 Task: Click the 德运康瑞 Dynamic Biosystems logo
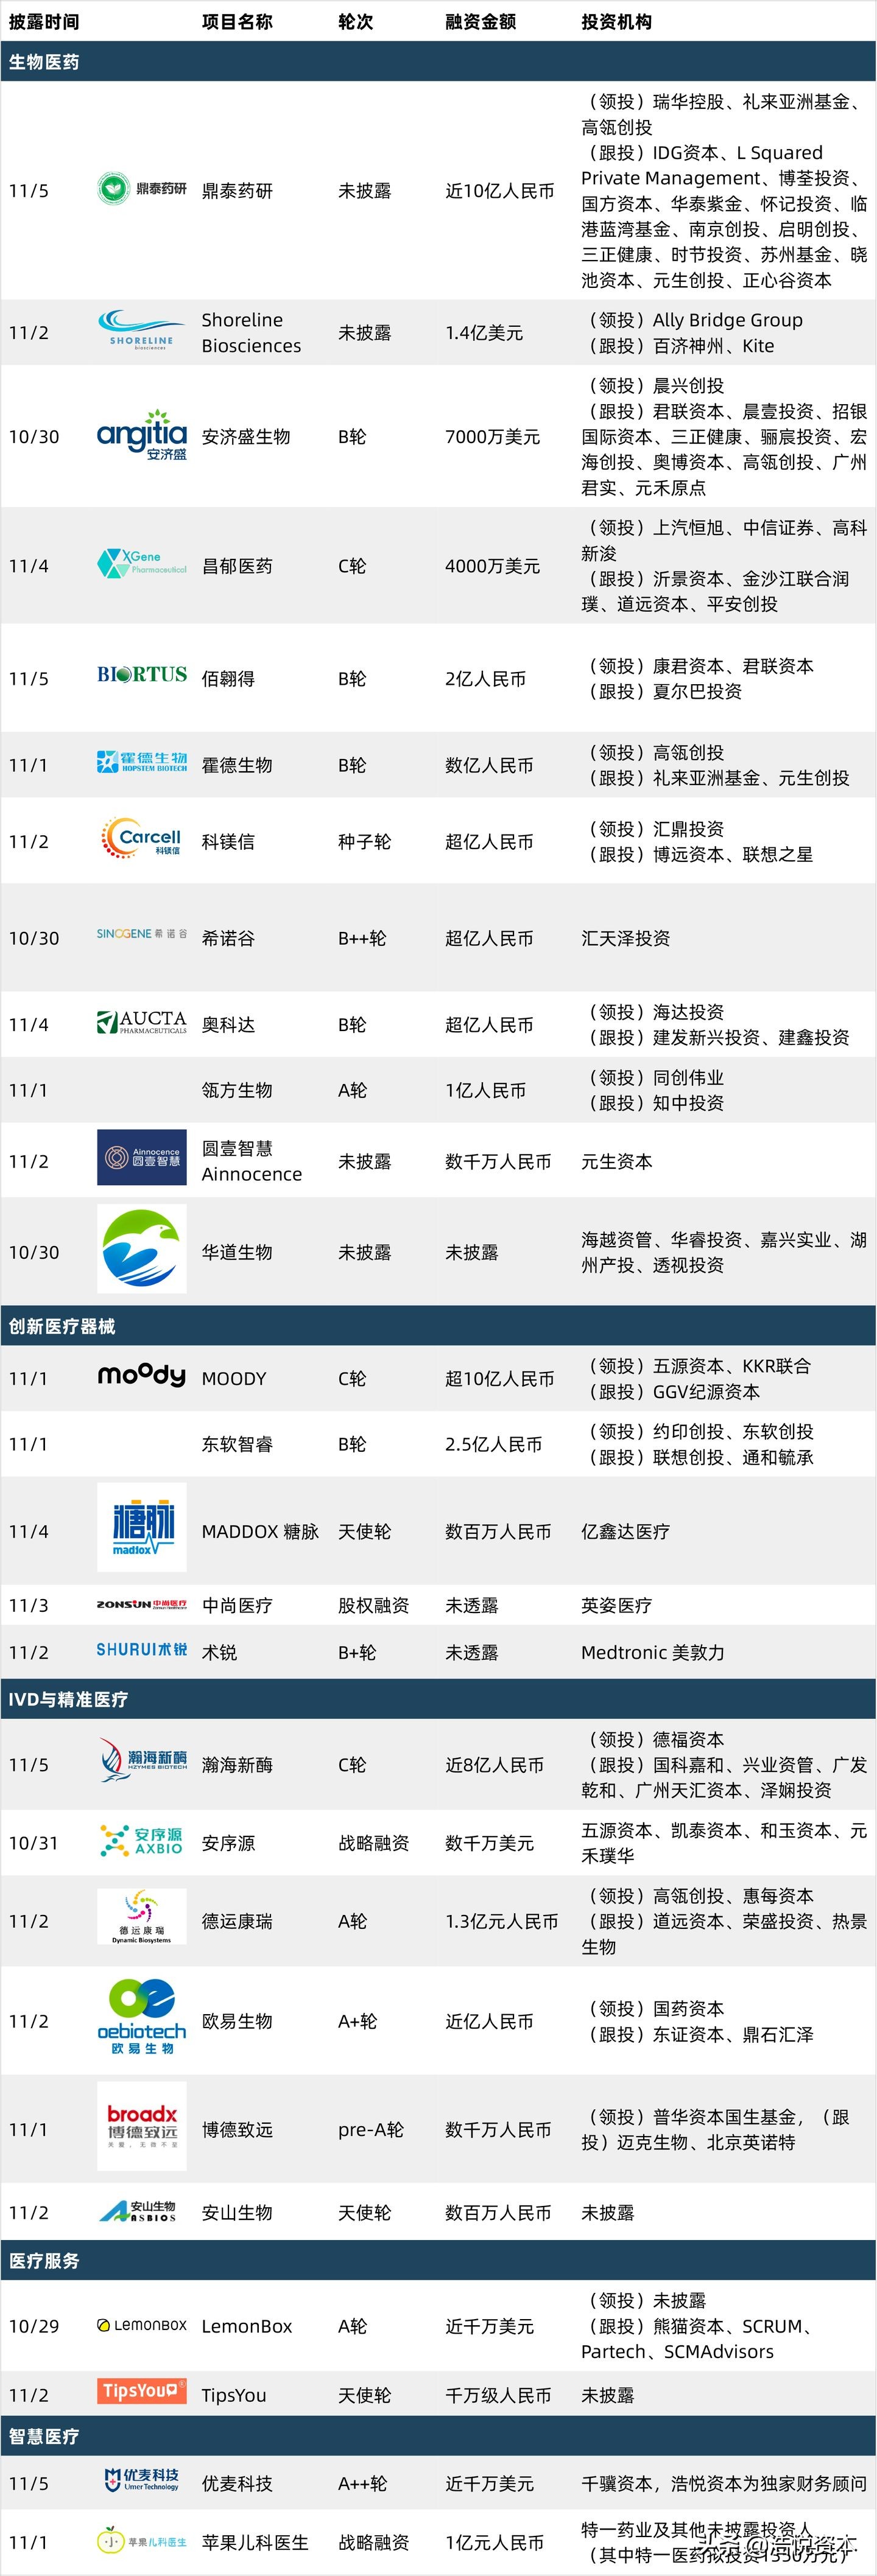coord(142,1916)
